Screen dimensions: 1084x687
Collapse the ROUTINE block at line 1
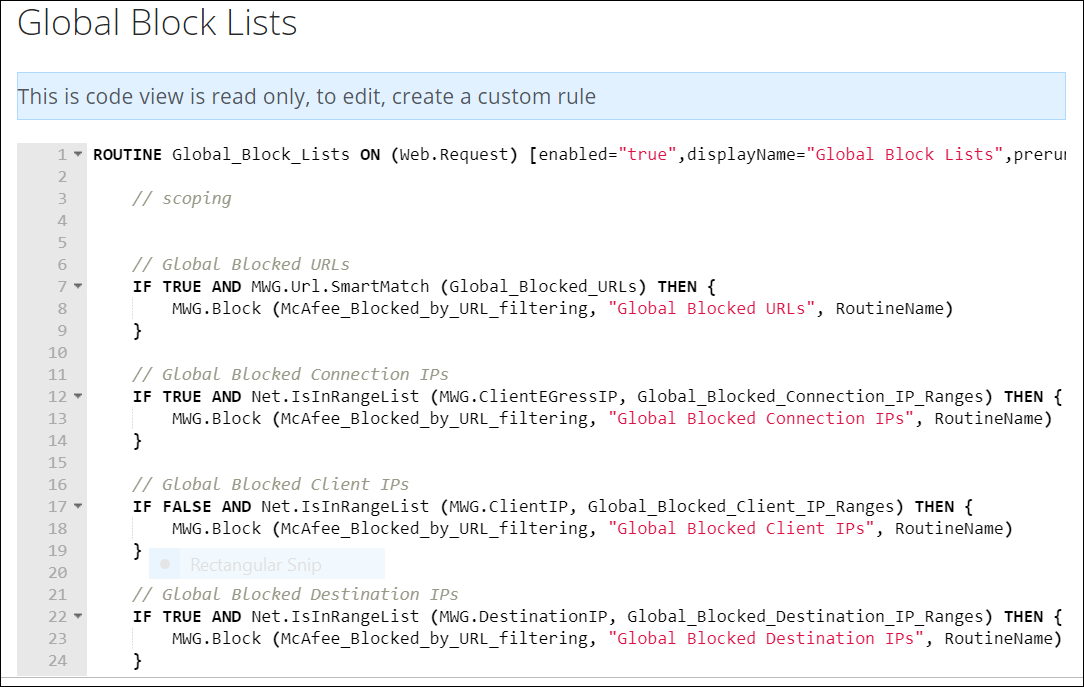pyautogui.click(x=78, y=154)
